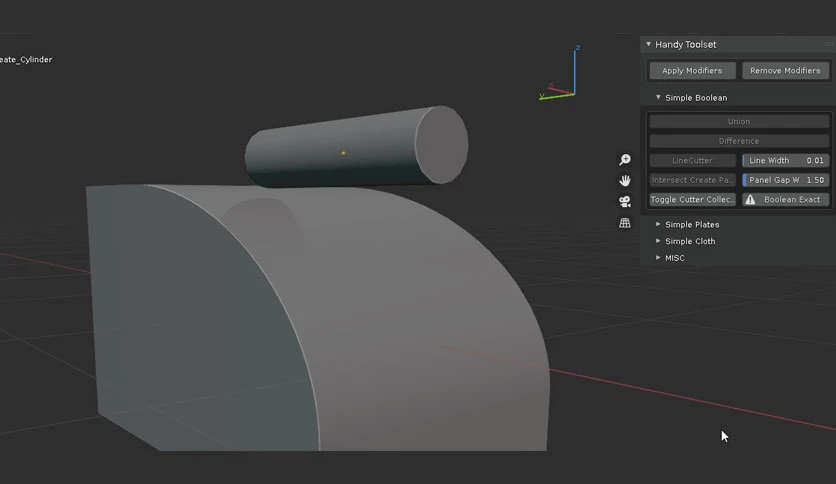Toggle the camera view icon
The width and height of the screenshot is (836, 484).
point(625,201)
